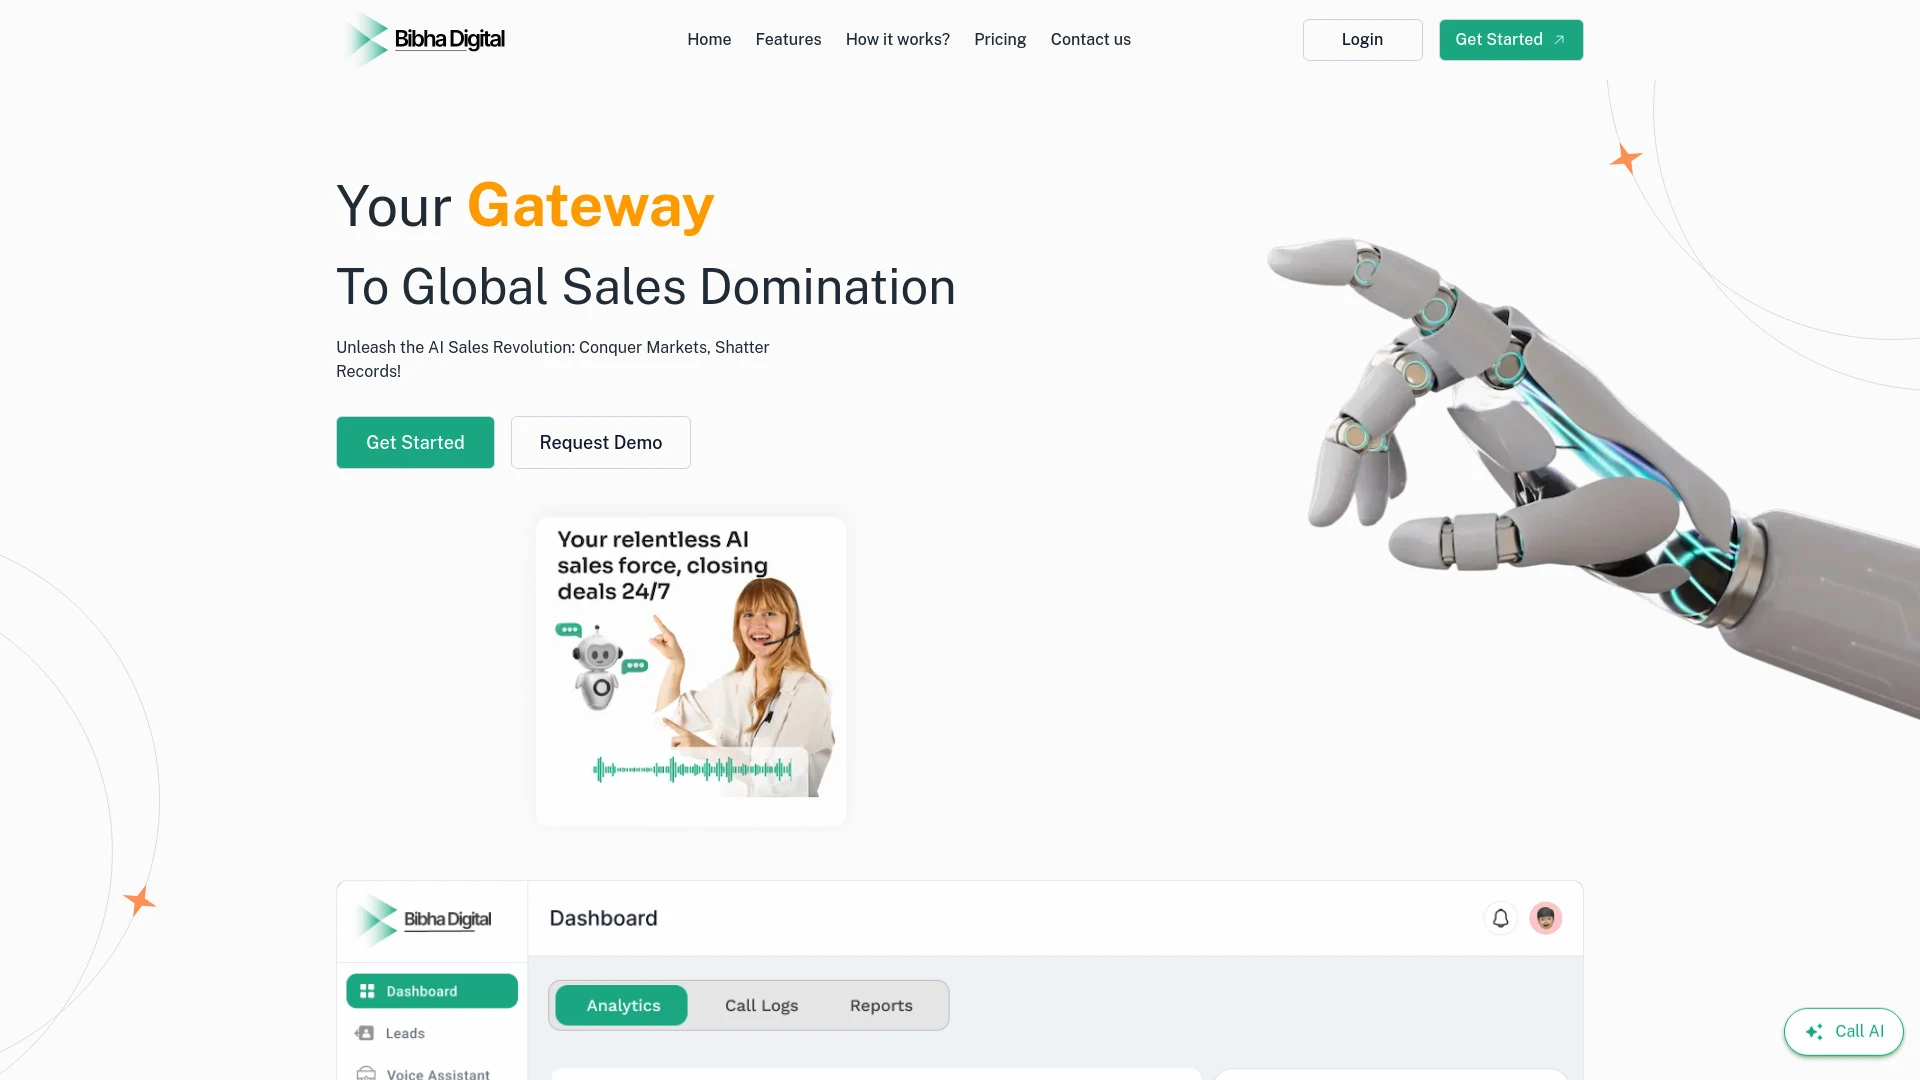Click the Call AI floating button icon
Image resolution: width=1920 pixels, height=1080 pixels.
(1816, 1031)
